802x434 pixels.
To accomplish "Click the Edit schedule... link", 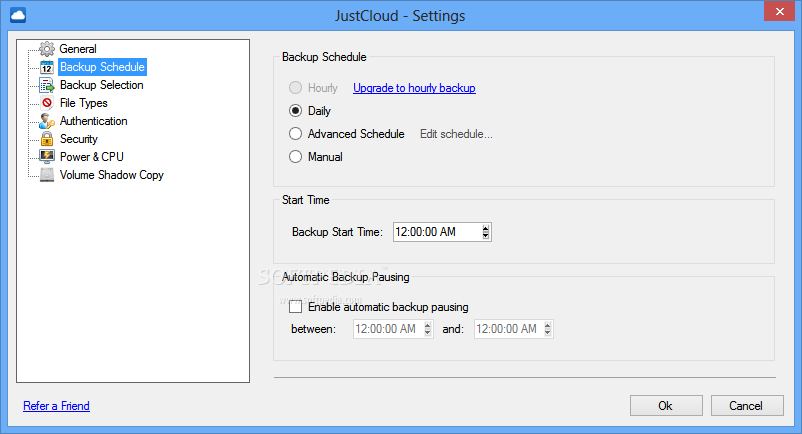I will tap(456, 134).
